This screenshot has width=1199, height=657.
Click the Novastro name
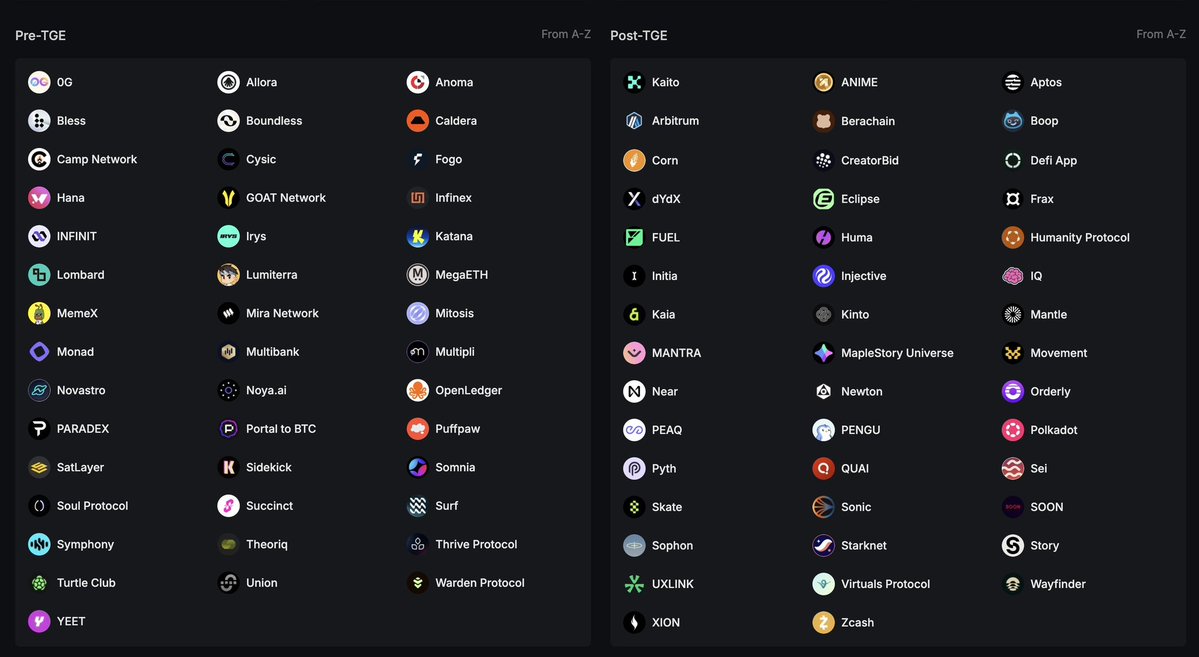(81, 390)
